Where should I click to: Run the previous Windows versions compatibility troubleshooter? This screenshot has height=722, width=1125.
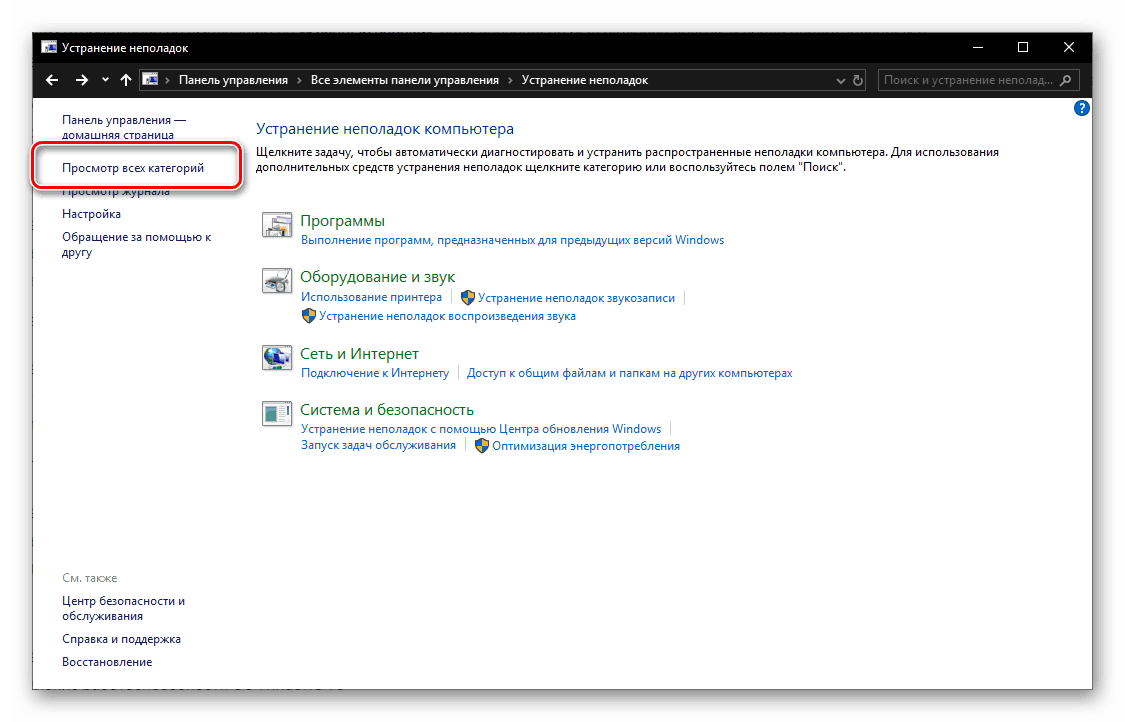click(x=512, y=240)
